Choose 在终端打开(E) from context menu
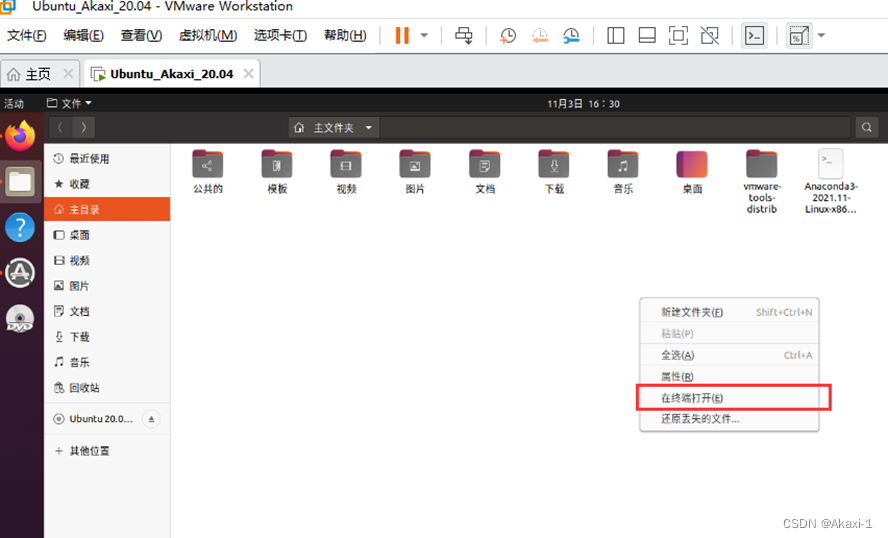 click(729, 398)
